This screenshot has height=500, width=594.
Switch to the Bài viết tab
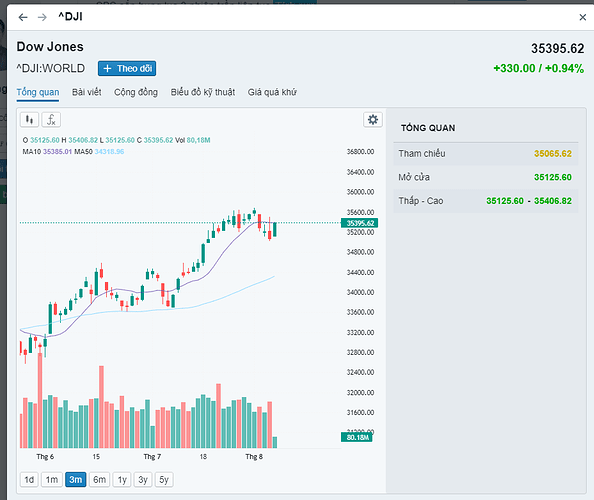click(x=87, y=92)
